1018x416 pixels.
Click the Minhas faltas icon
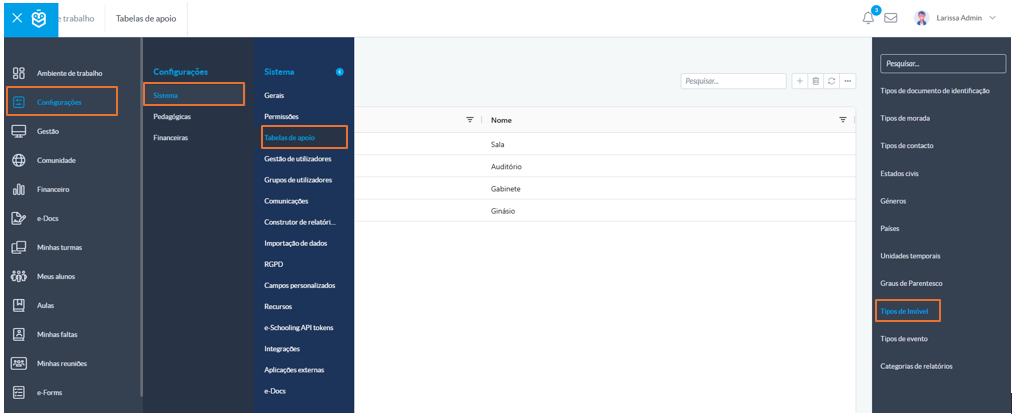pos(19,334)
